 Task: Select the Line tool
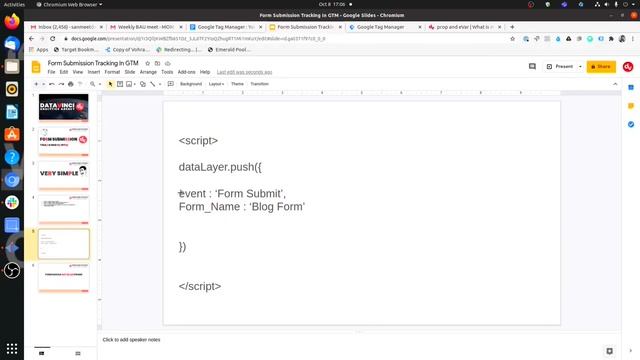[153, 84]
